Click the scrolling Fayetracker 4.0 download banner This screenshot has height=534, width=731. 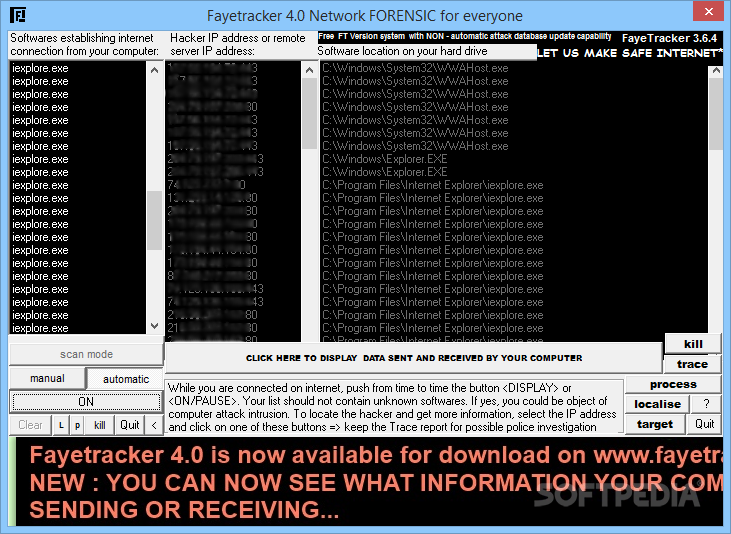369,482
